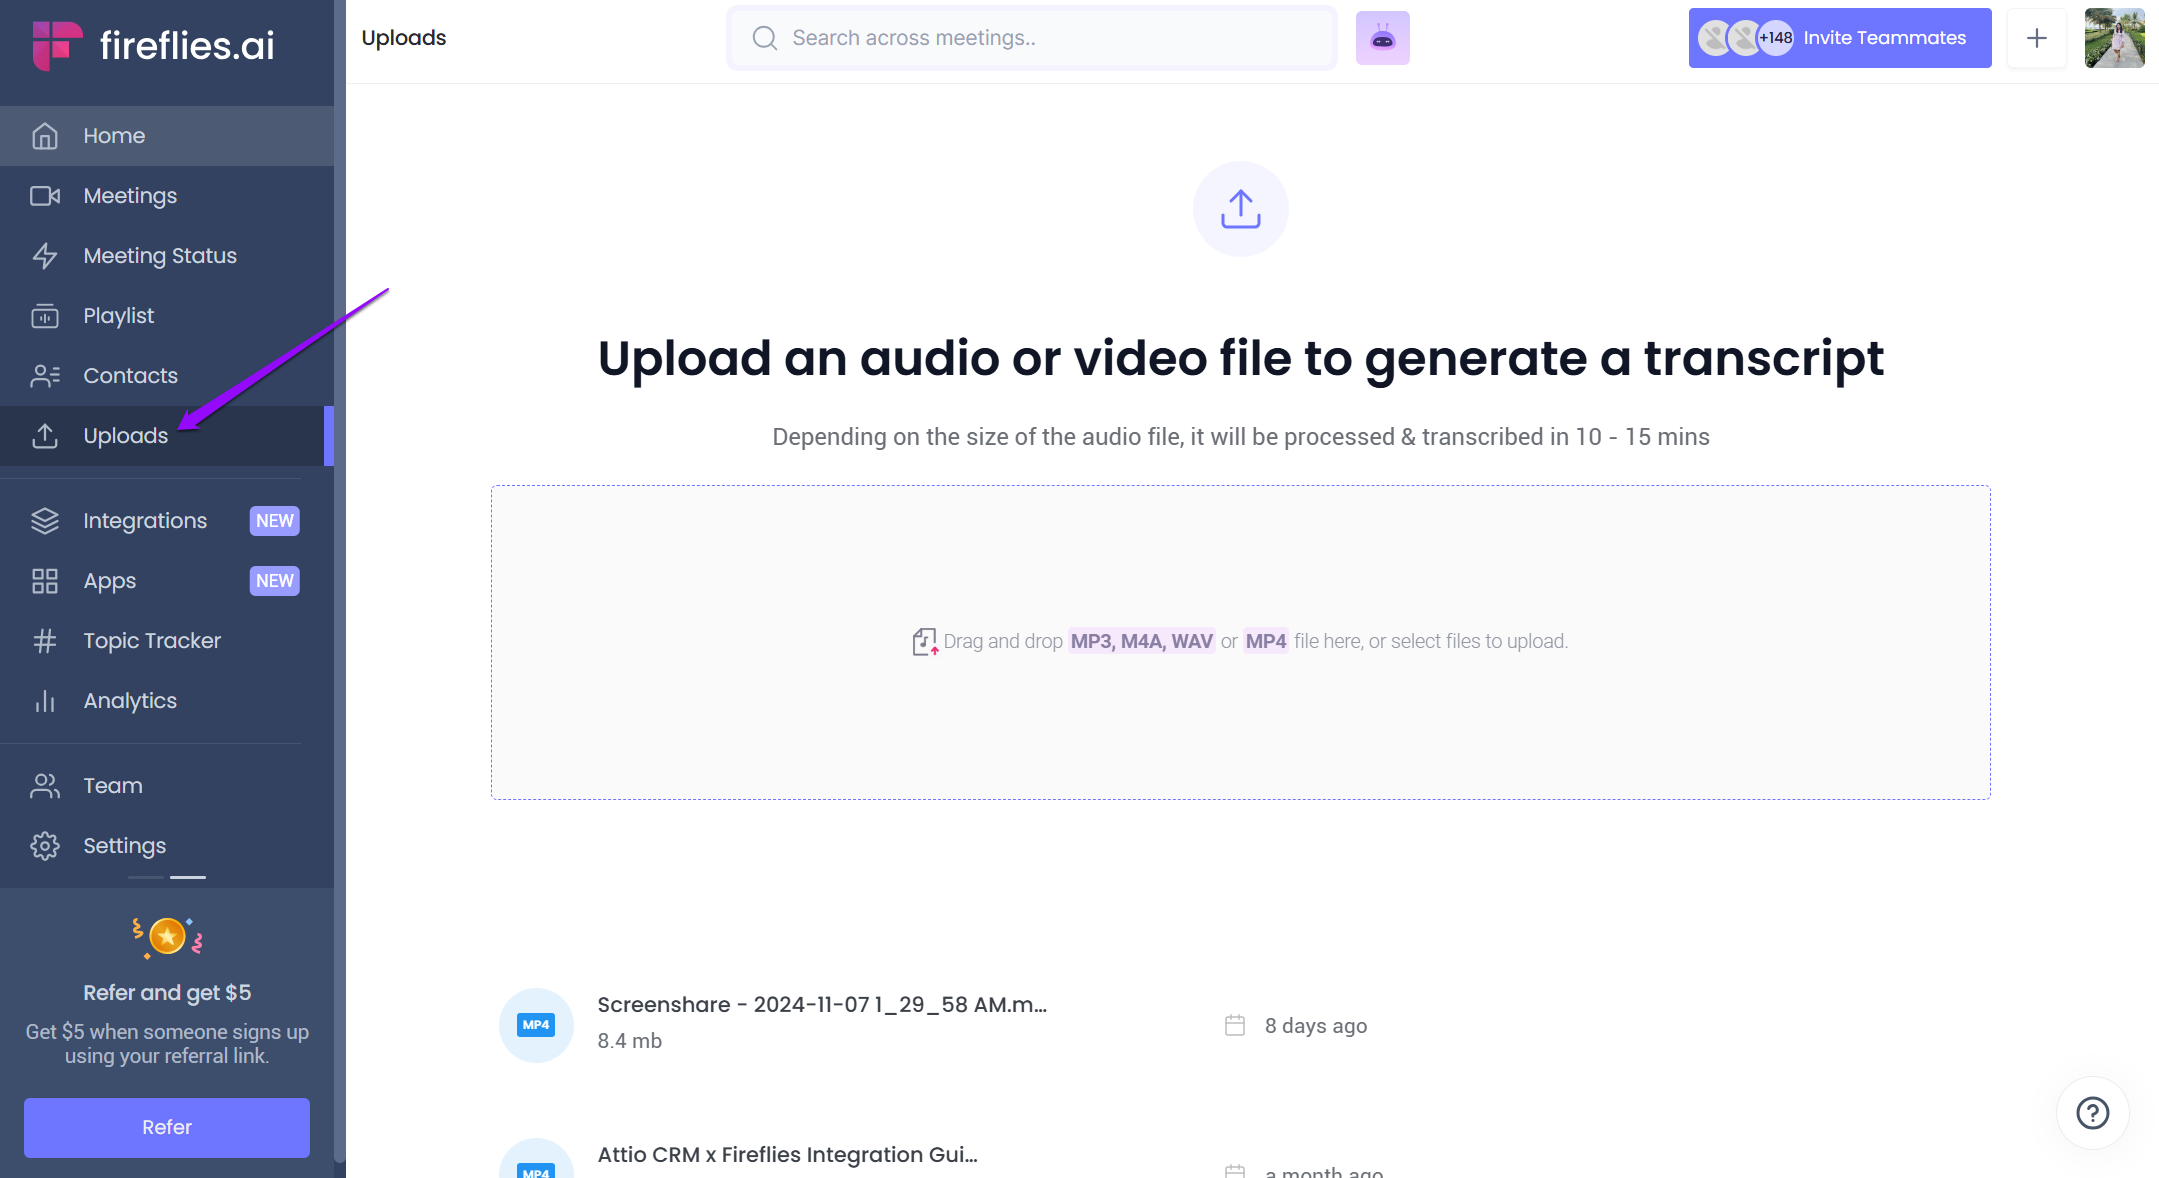This screenshot has height=1178, width=2159.
Task: Open Contacts from the sidebar icon
Action: tap(45, 375)
